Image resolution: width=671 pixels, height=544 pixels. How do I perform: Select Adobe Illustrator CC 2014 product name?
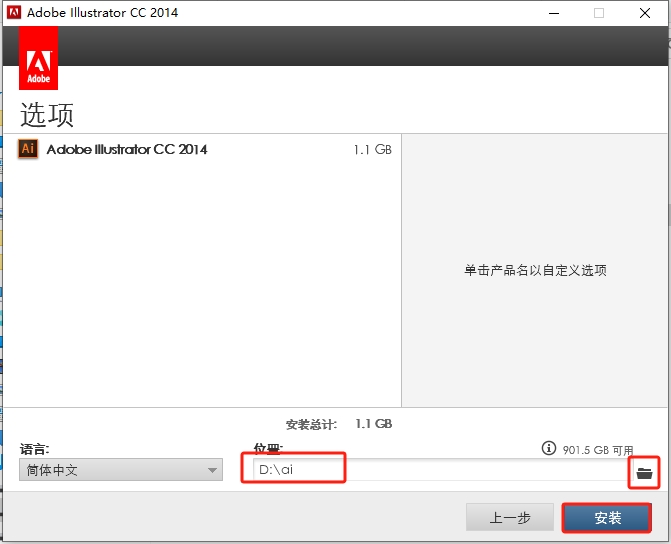point(127,149)
